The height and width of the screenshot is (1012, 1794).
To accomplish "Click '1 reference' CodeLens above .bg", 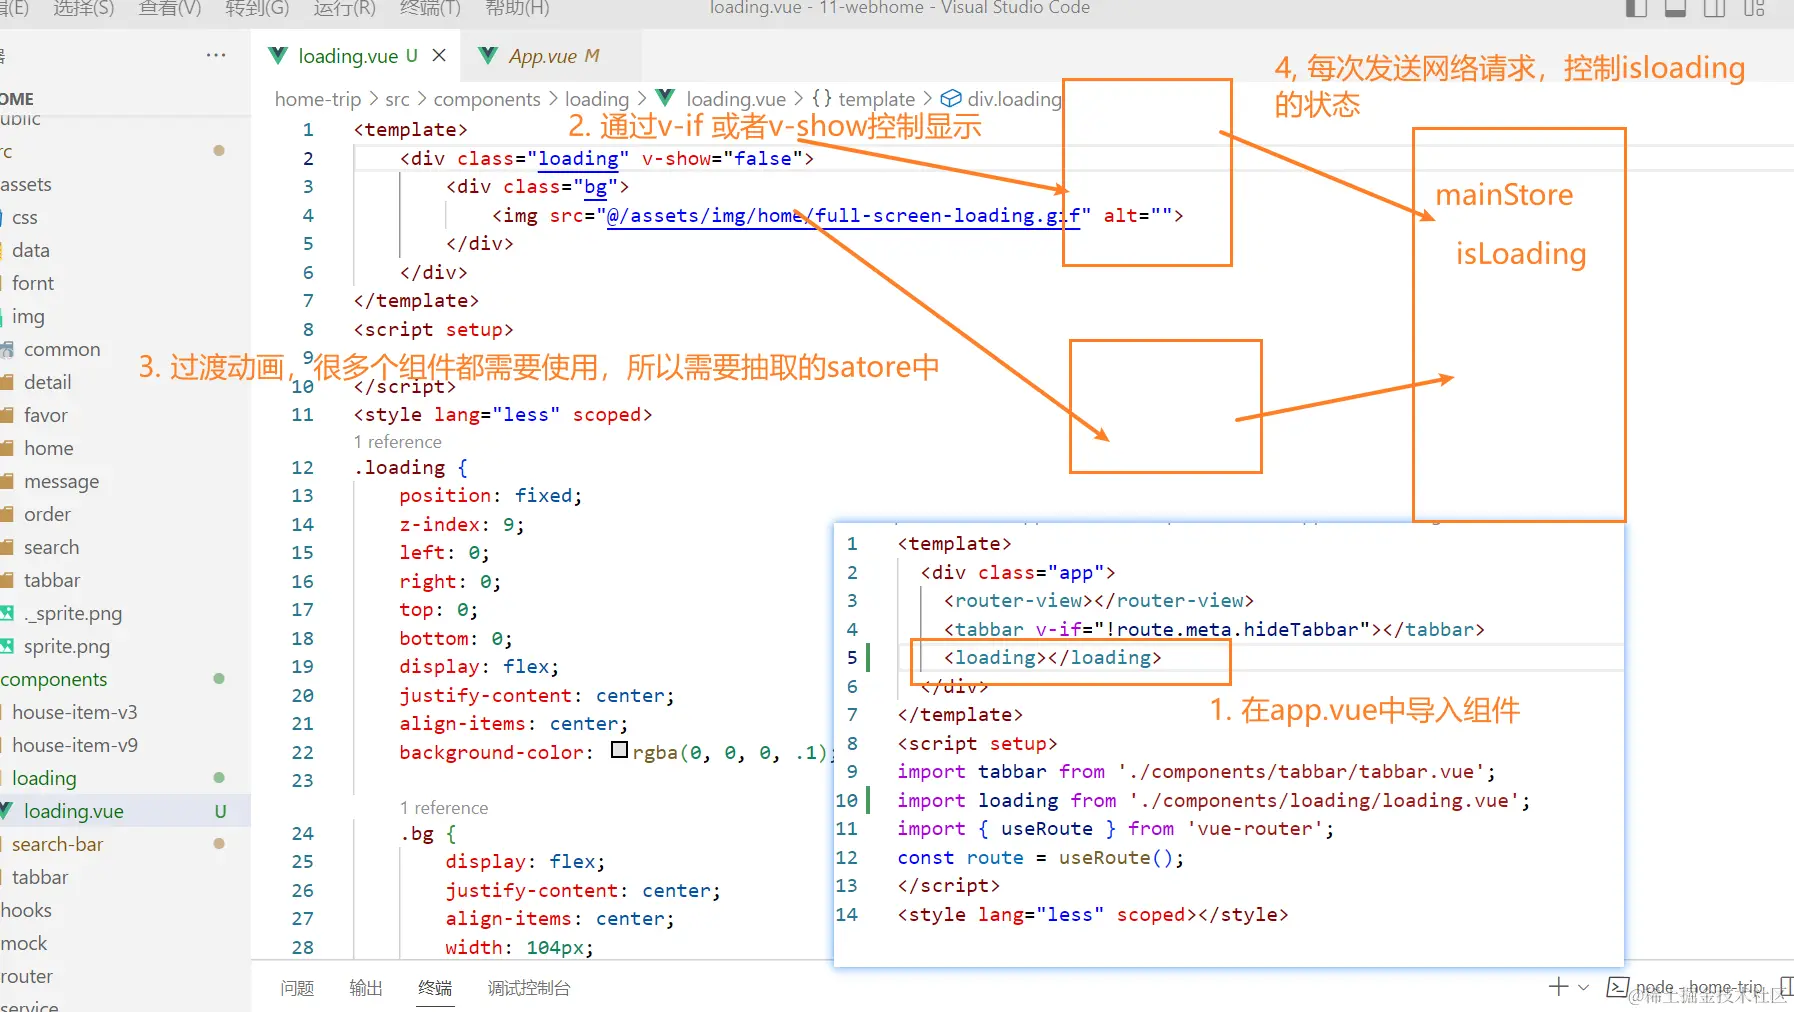I will coord(444,808).
